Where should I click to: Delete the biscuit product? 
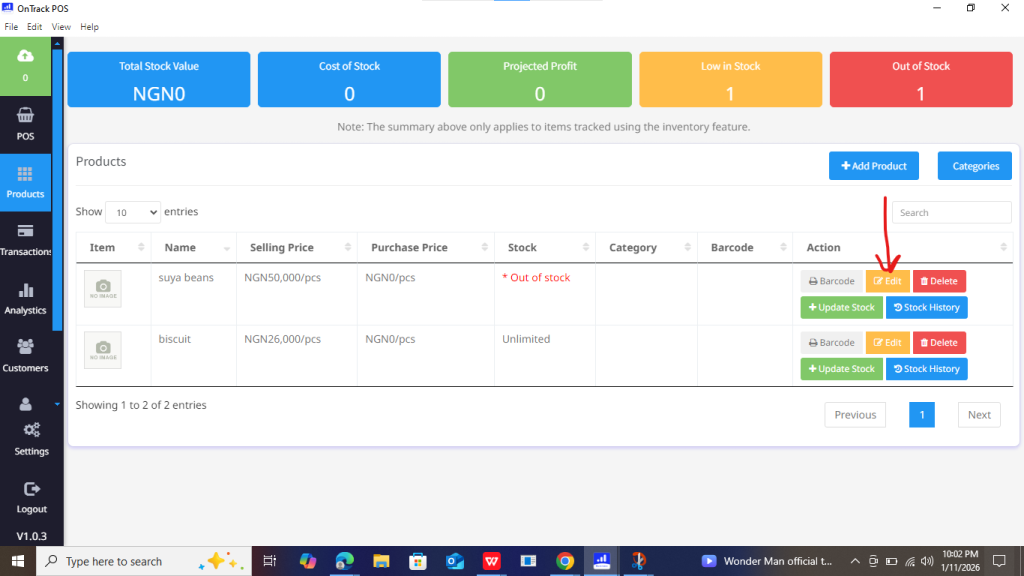(939, 343)
